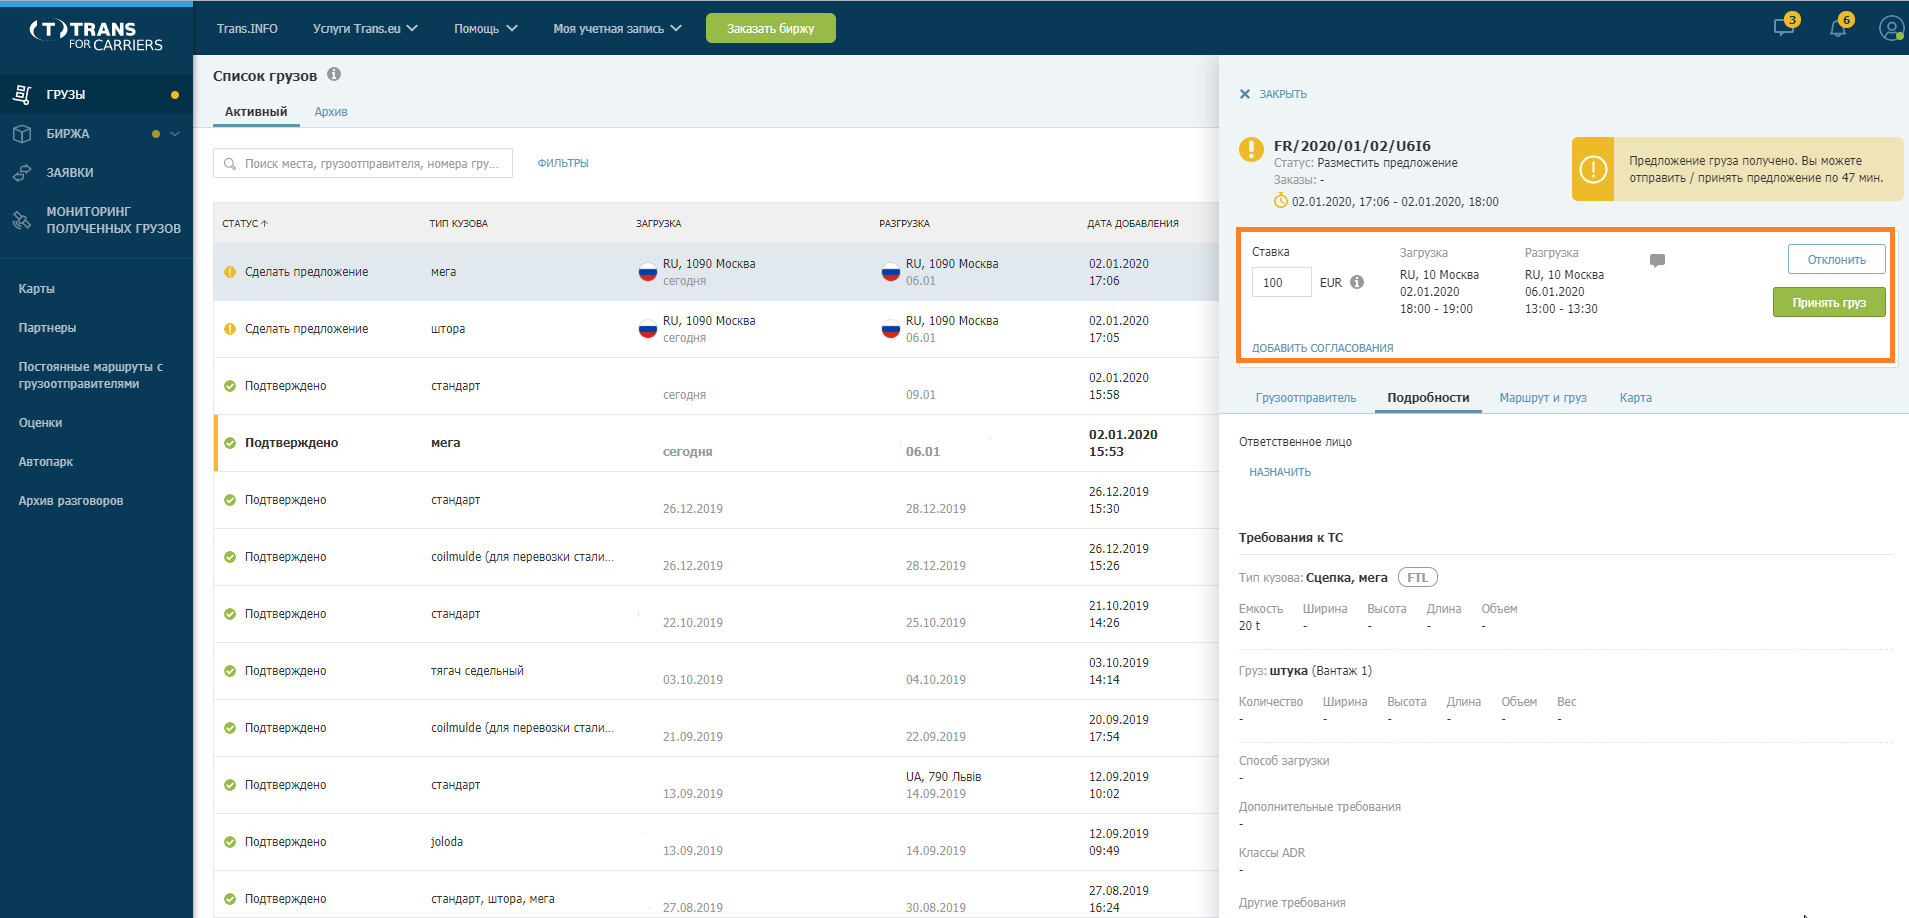Open the Помощь dropdown menu
Image resolution: width=1909 pixels, height=918 pixels.
point(486,28)
